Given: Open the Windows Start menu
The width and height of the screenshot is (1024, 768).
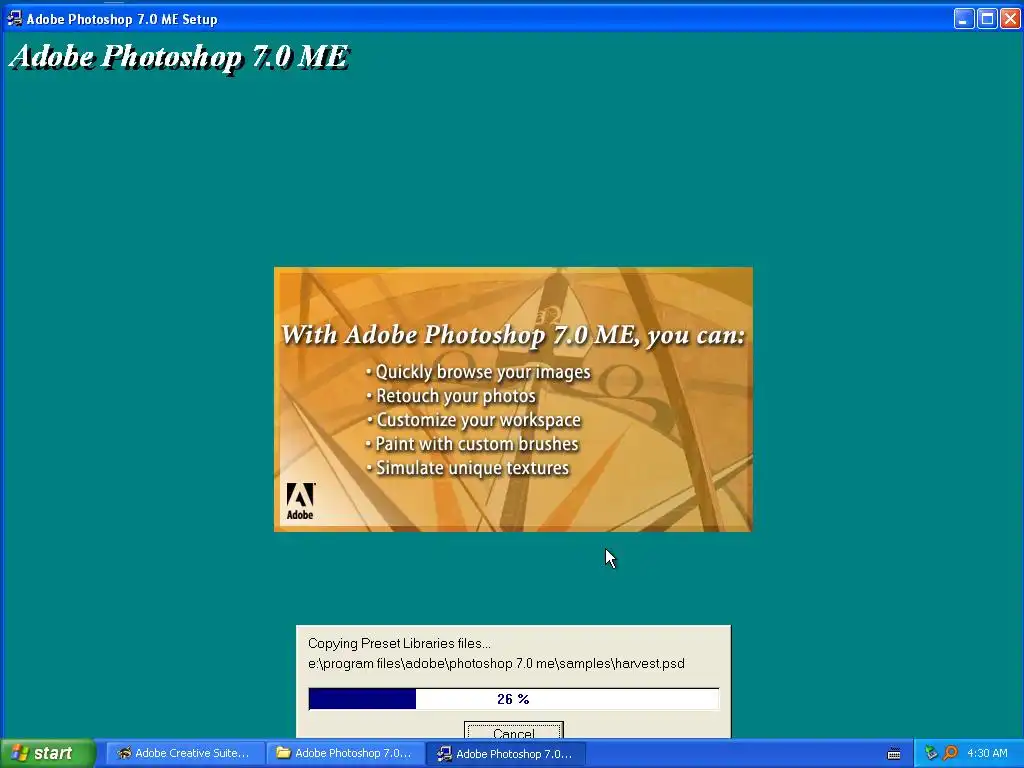Looking at the screenshot, I should 47,753.
